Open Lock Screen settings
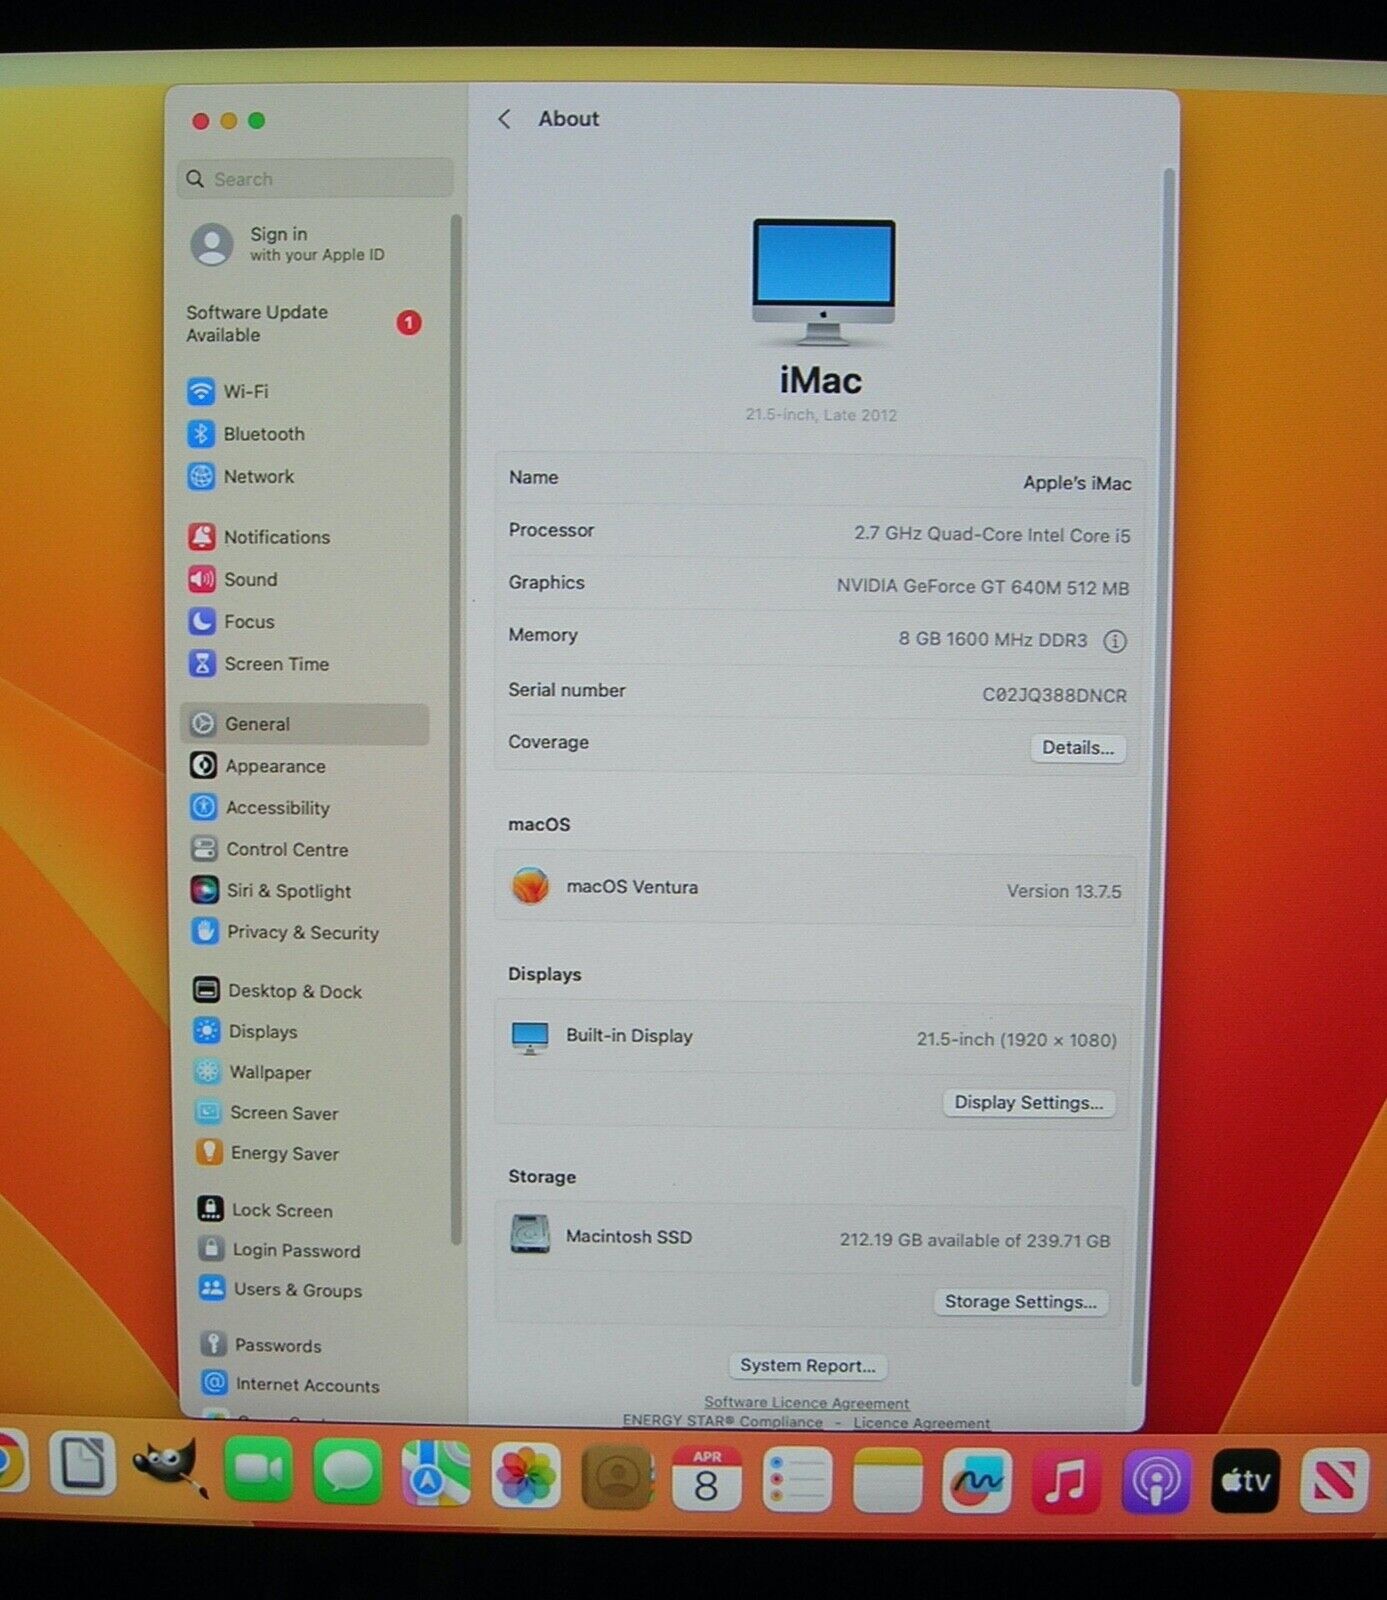The width and height of the screenshot is (1387, 1600). [x=265, y=1211]
